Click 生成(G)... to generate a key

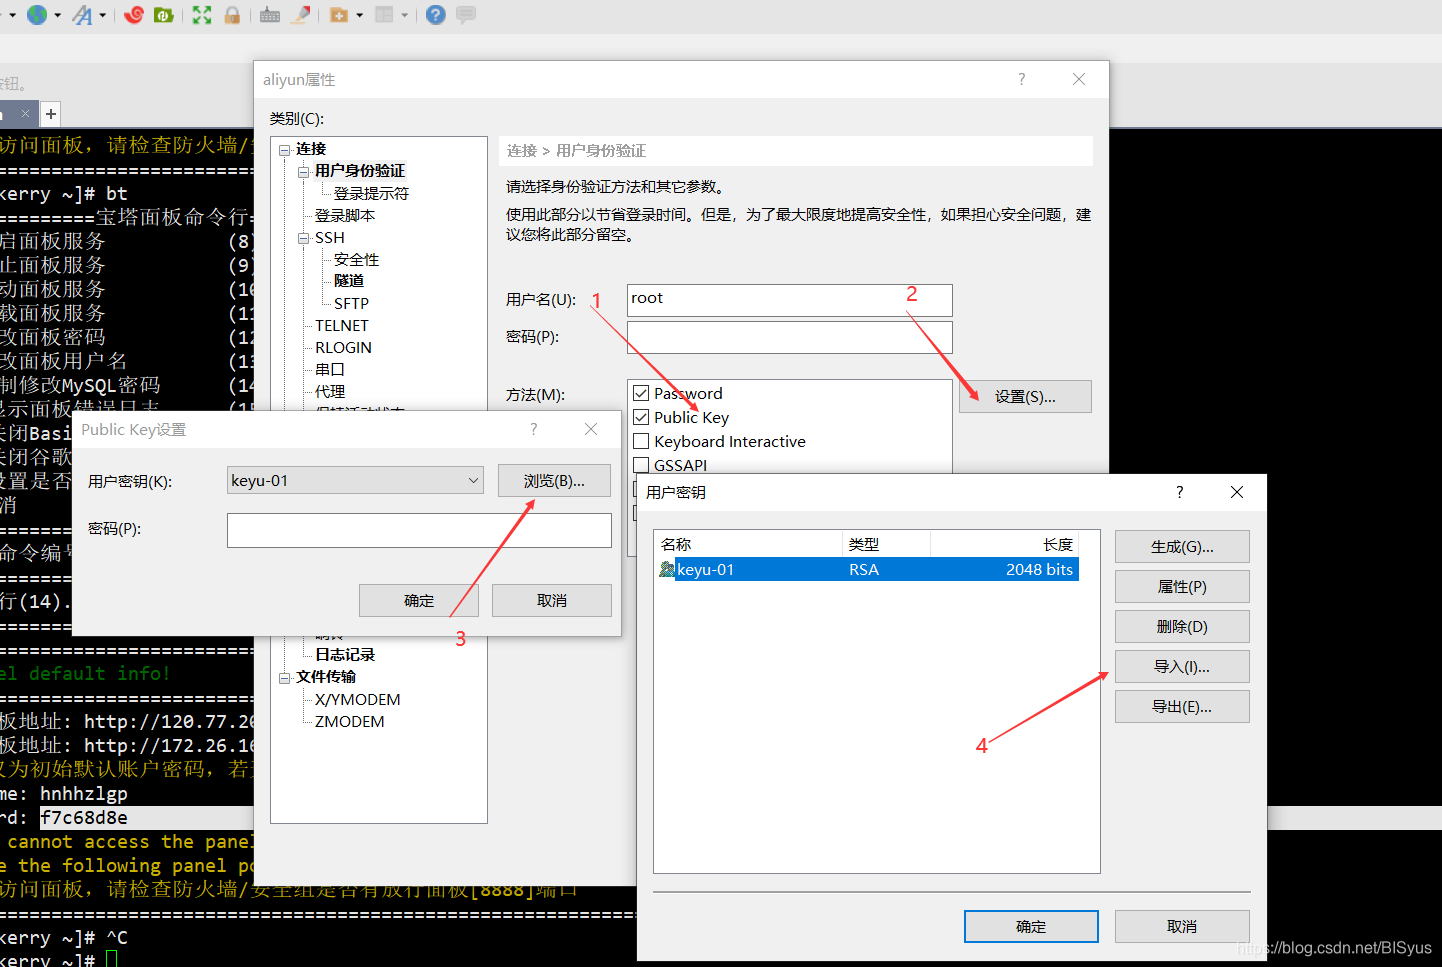point(1182,546)
